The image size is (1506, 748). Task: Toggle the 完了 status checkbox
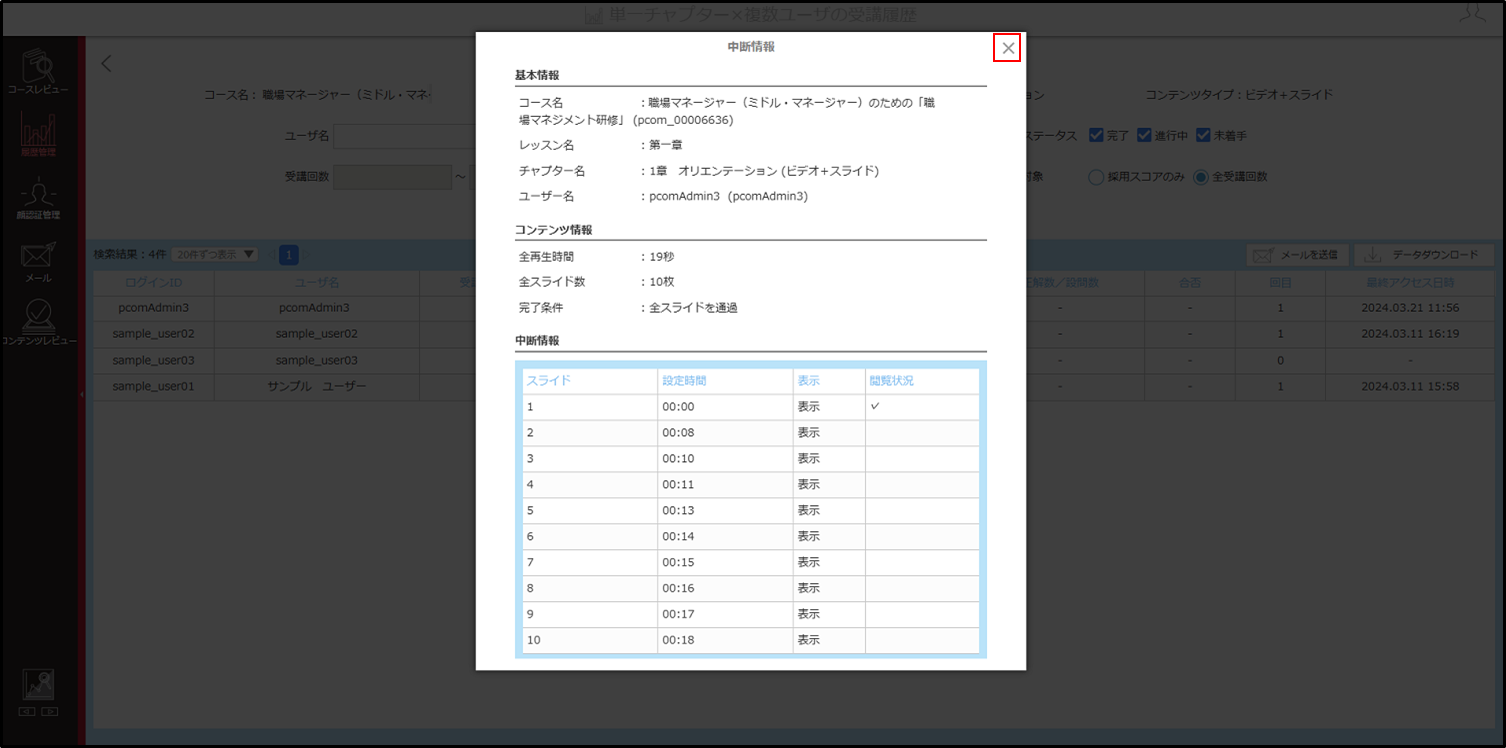(x=1096, y=135)
